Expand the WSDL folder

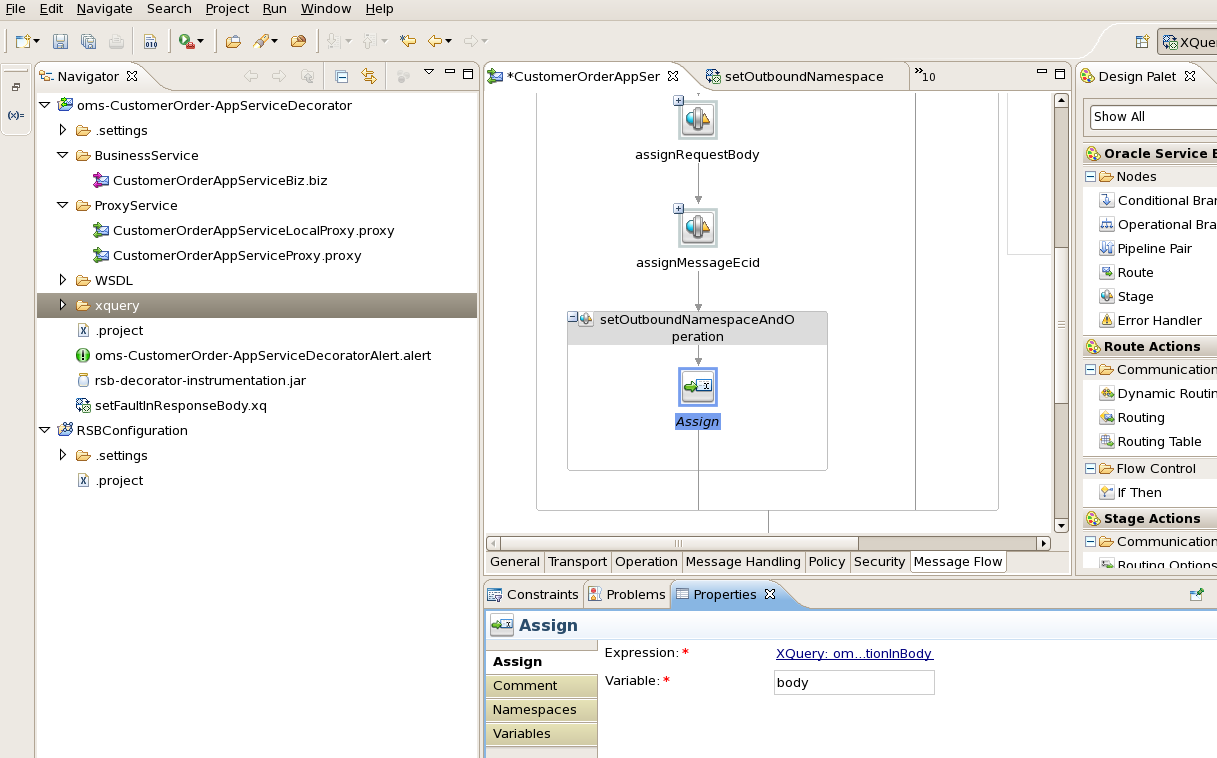pyautogui.click(x=62, y=280)
